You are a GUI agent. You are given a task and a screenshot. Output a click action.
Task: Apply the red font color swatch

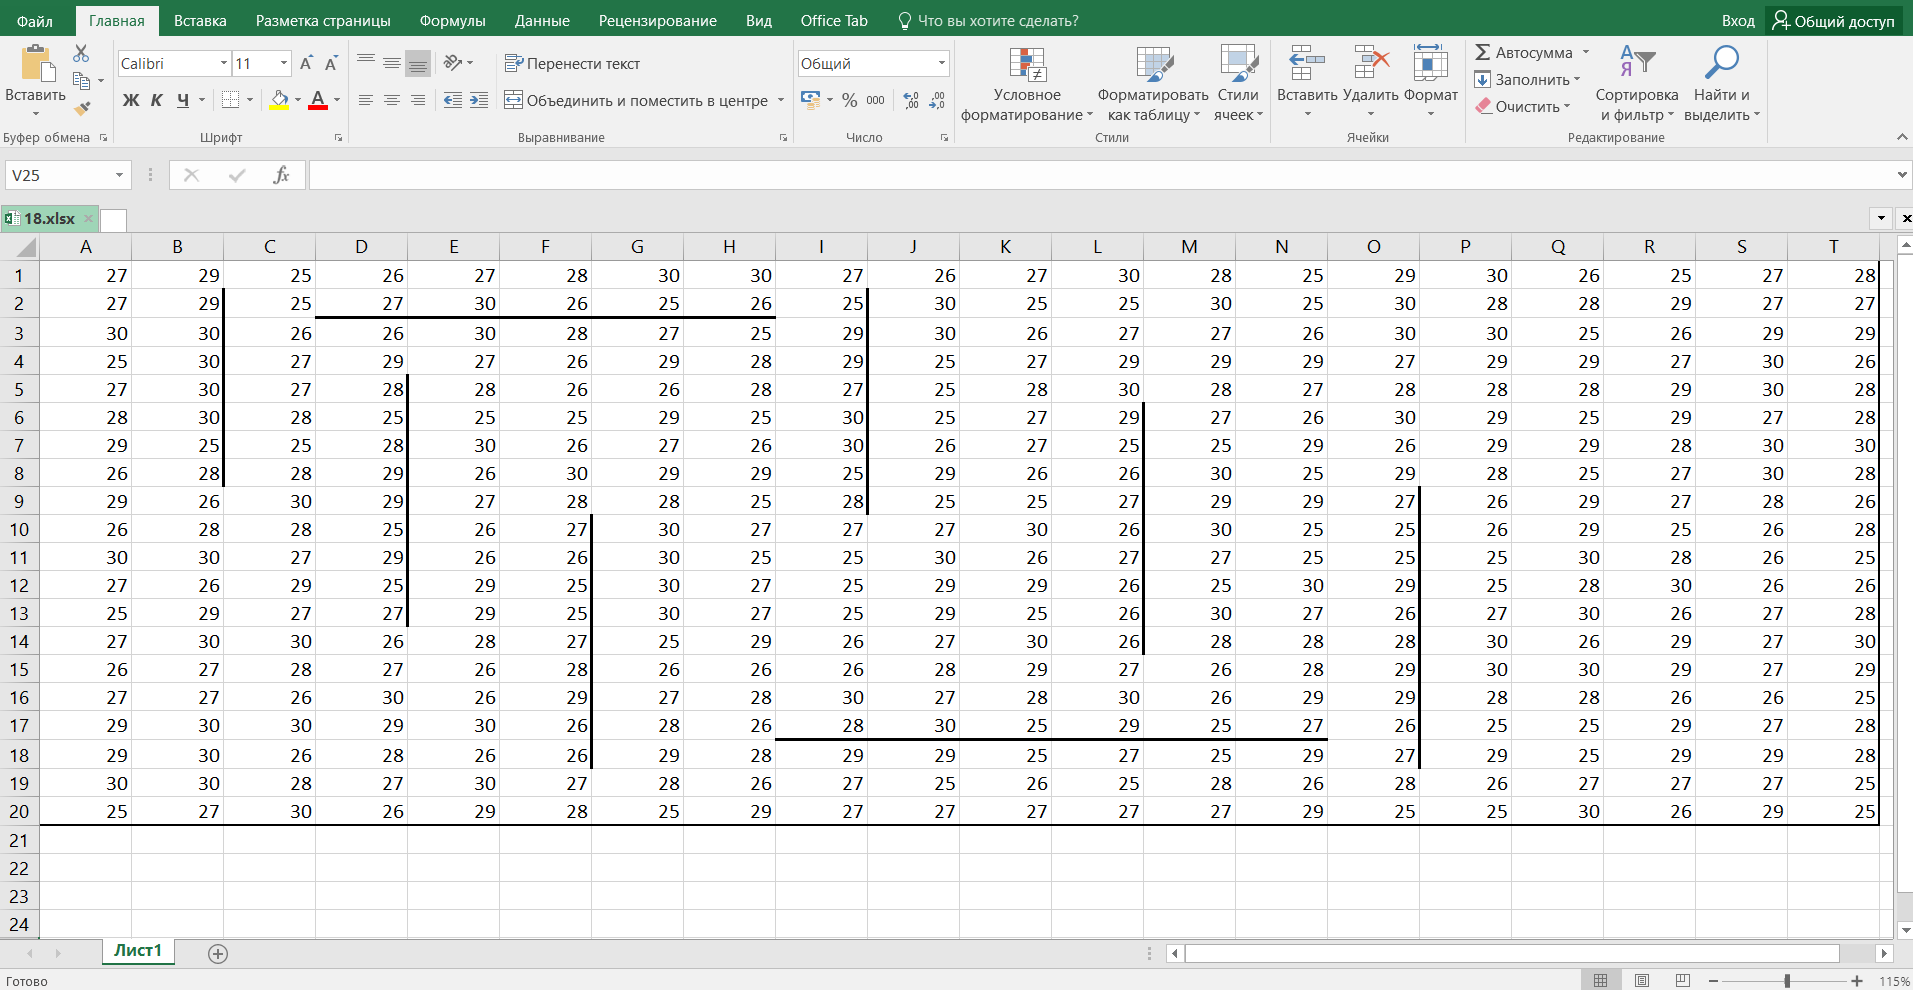(x=318, y=100)
